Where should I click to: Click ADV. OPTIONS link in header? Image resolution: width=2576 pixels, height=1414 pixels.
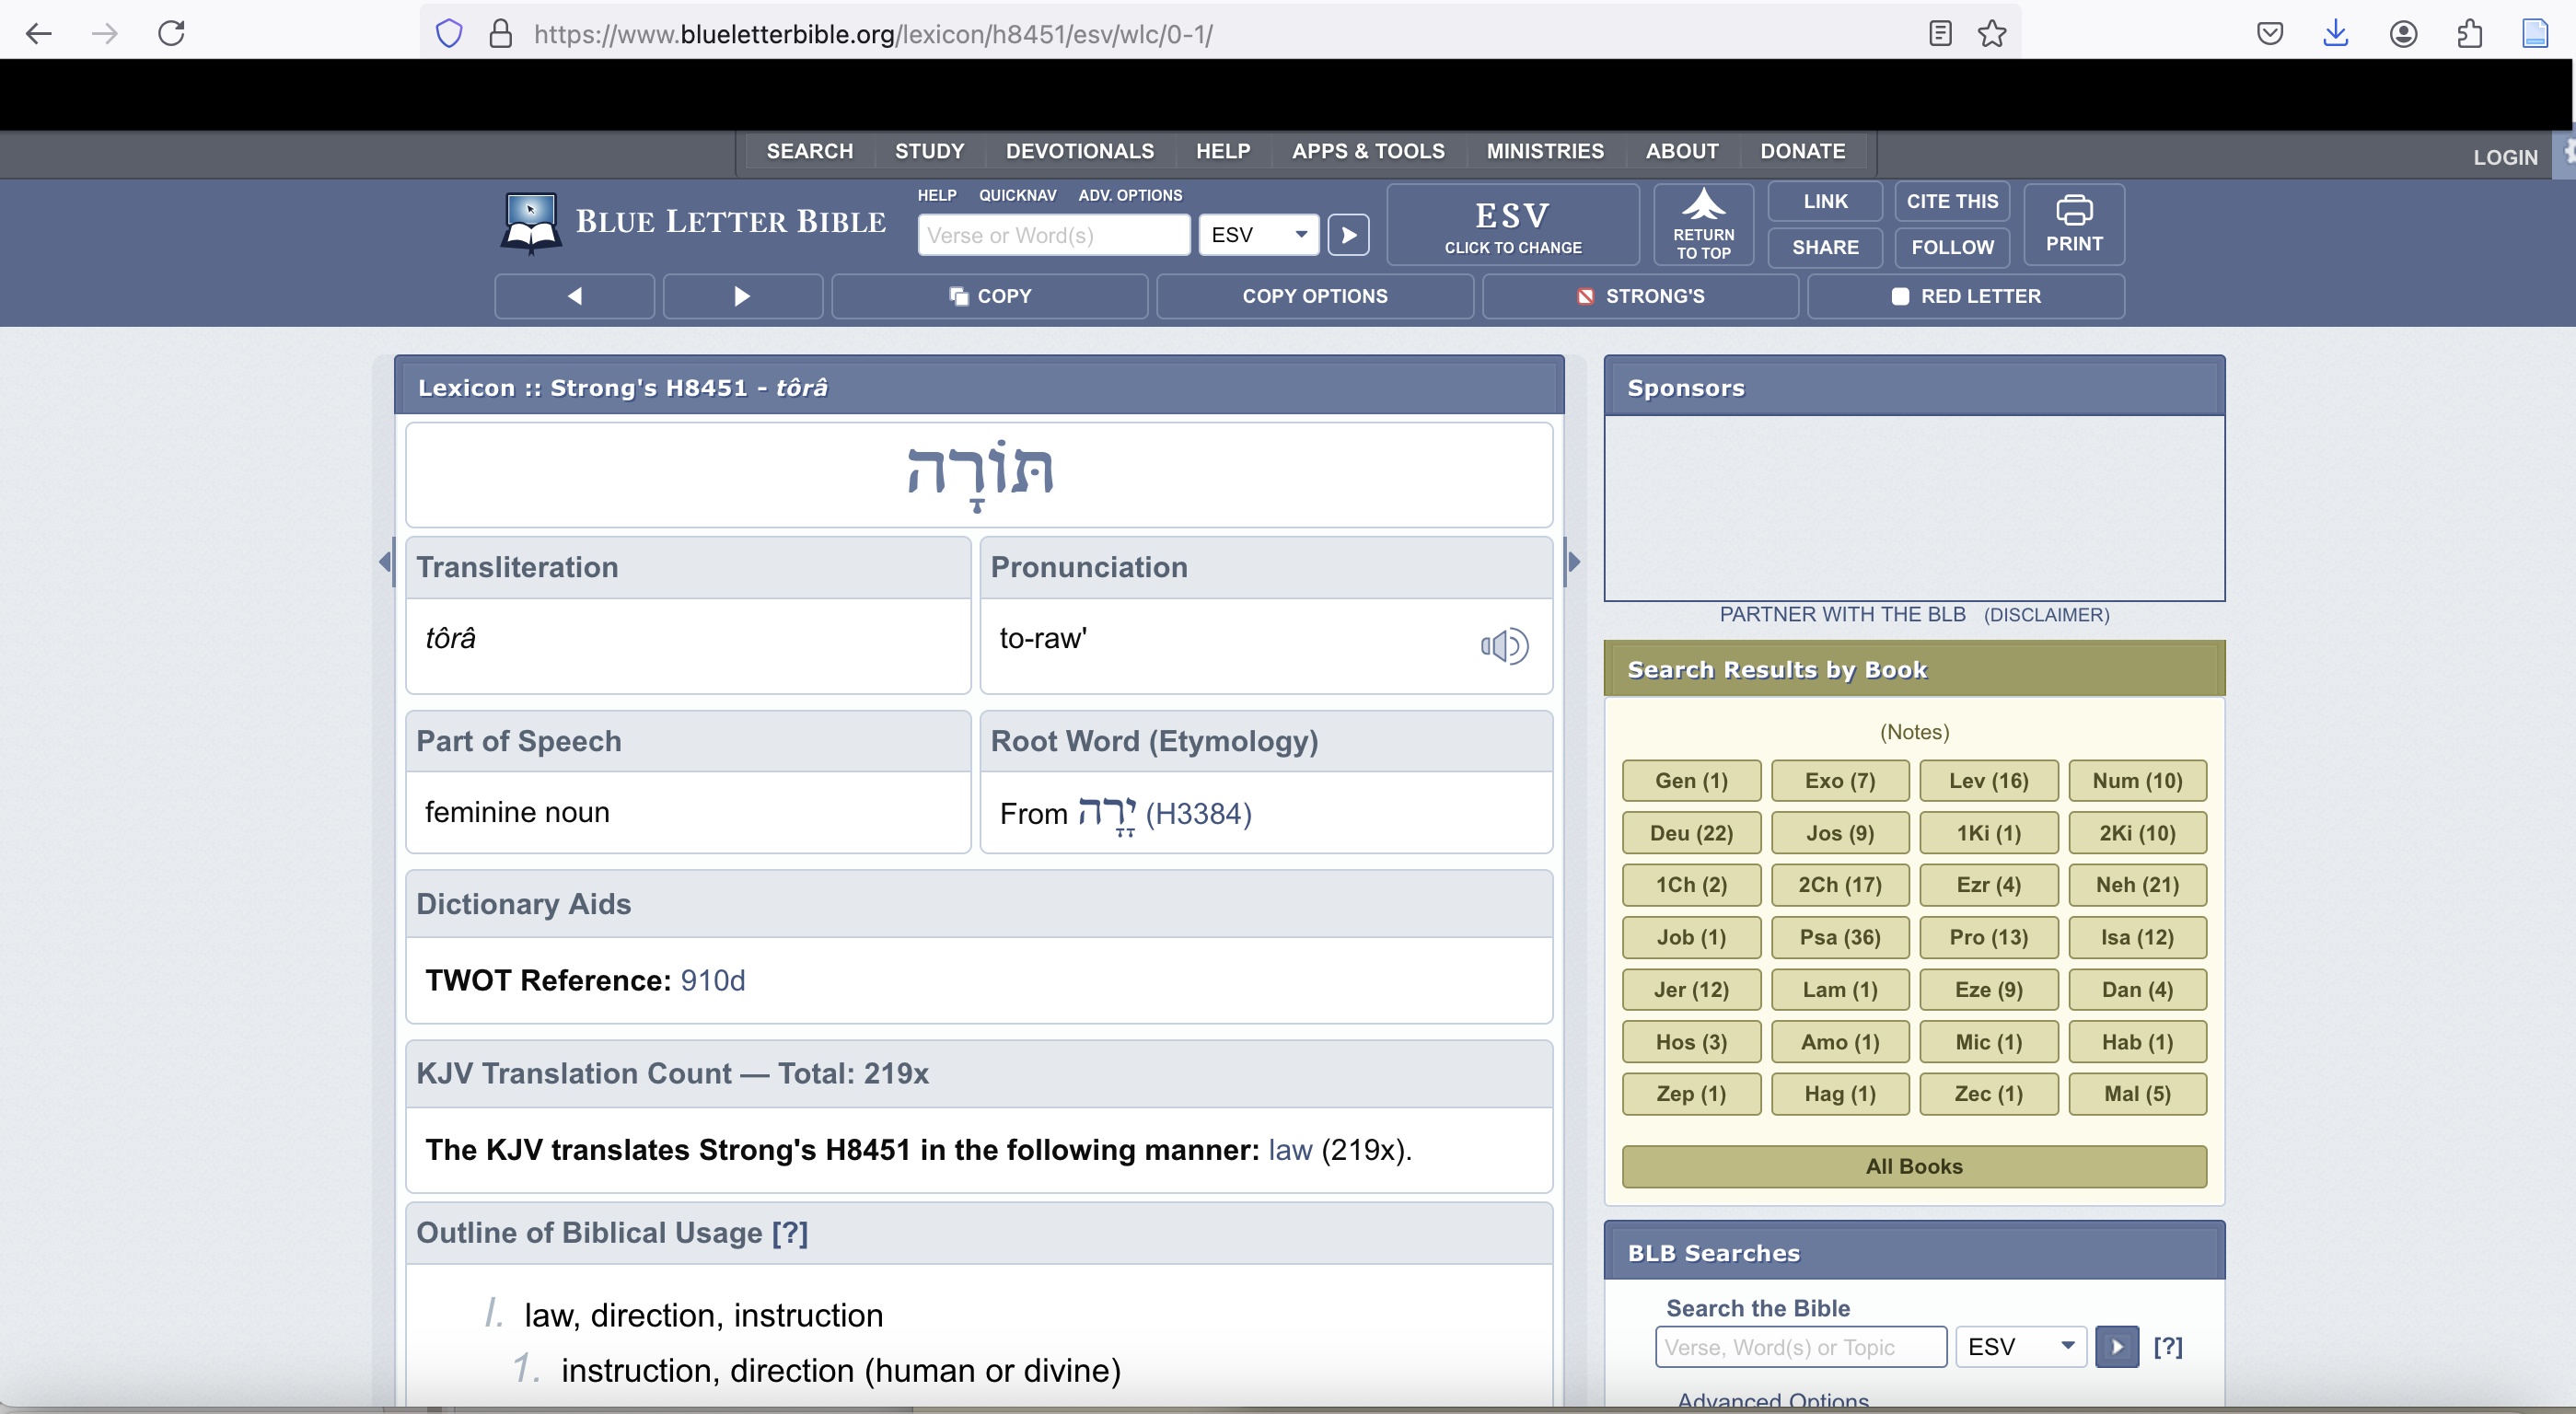[1130, 196]
